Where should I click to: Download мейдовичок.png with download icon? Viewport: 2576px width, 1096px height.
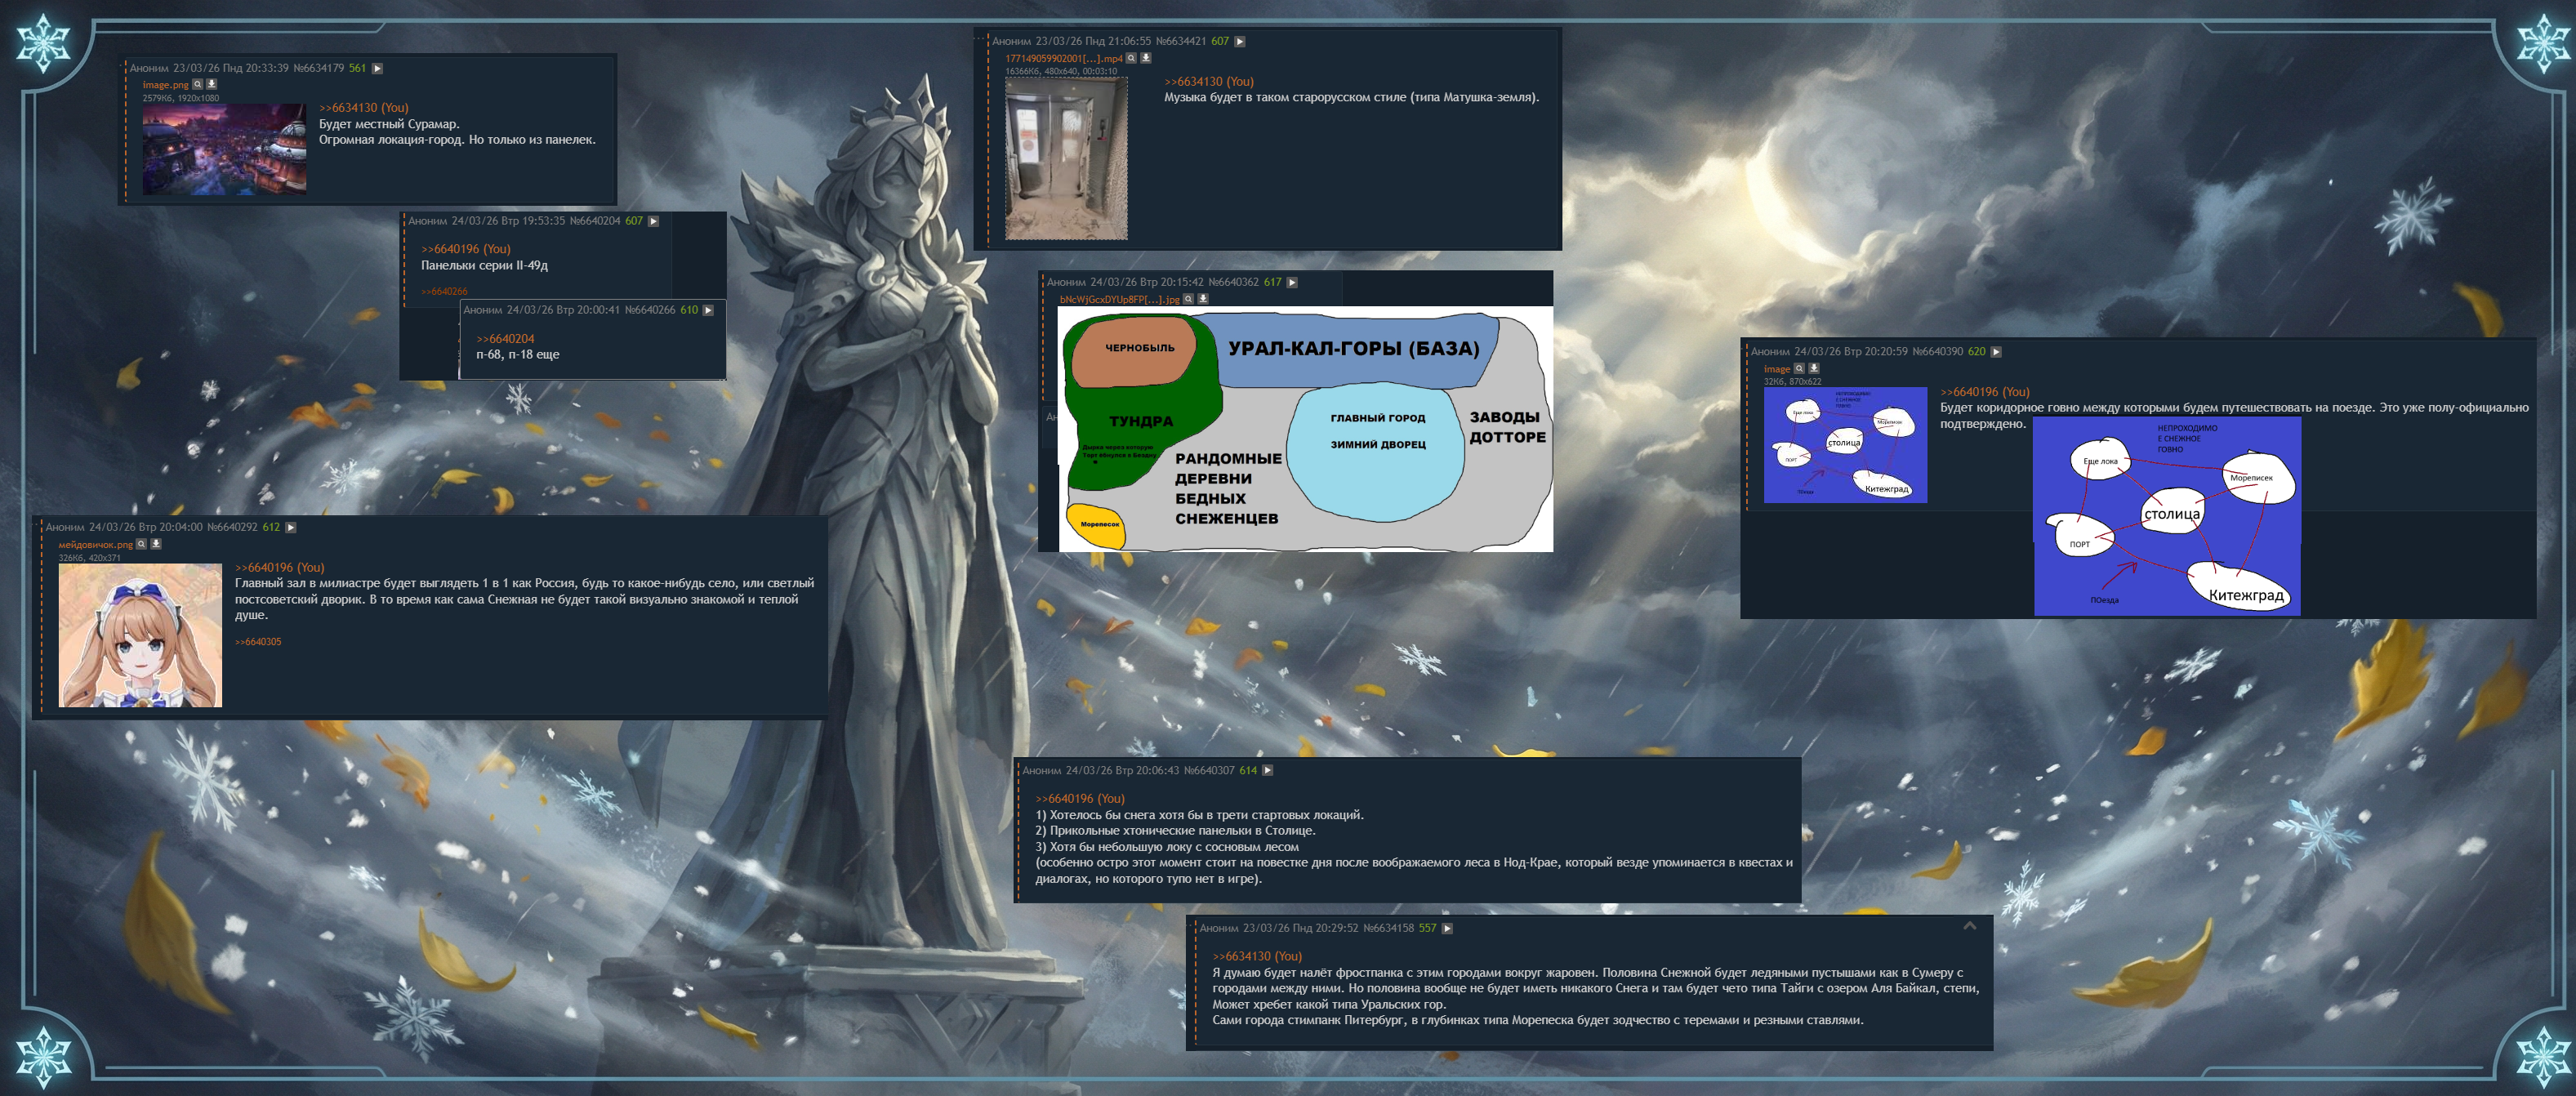point(156,544)
